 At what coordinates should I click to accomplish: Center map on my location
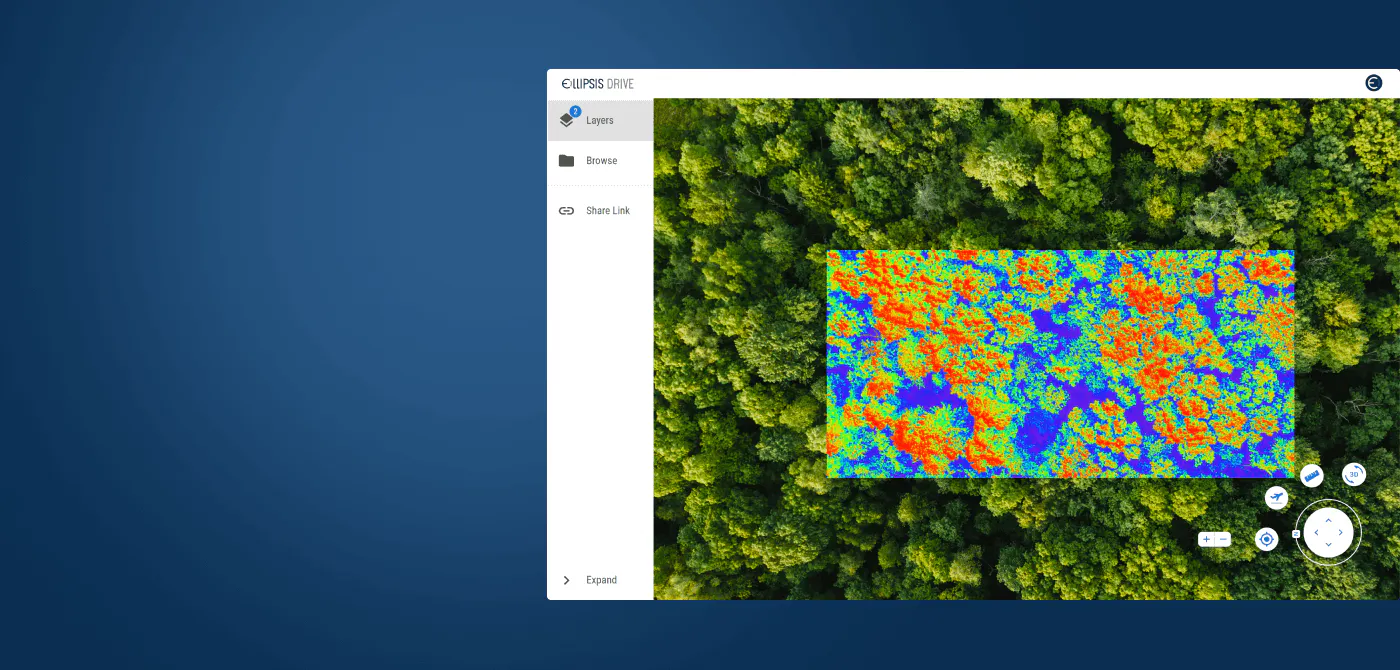(x=1267, y=539)
